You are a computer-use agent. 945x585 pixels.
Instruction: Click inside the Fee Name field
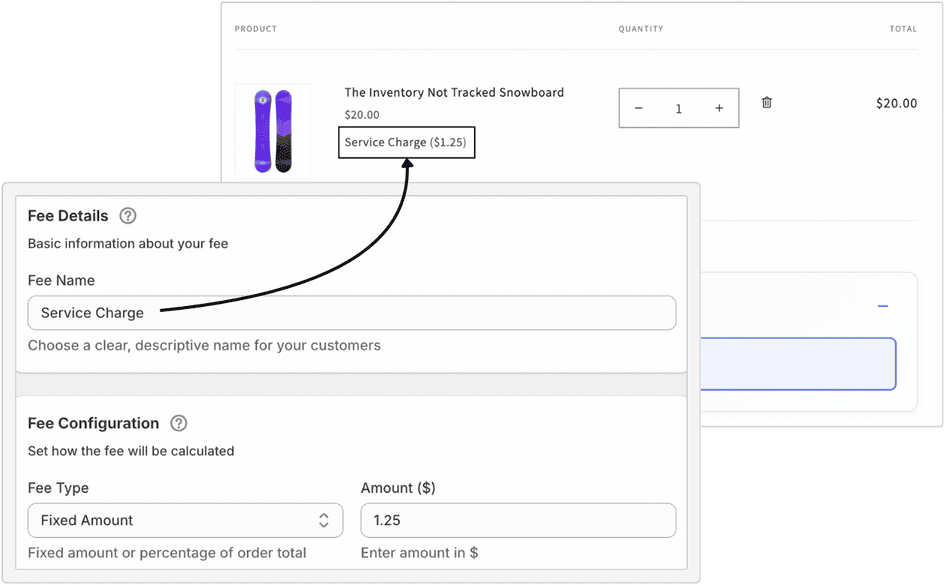click(351, 312)
